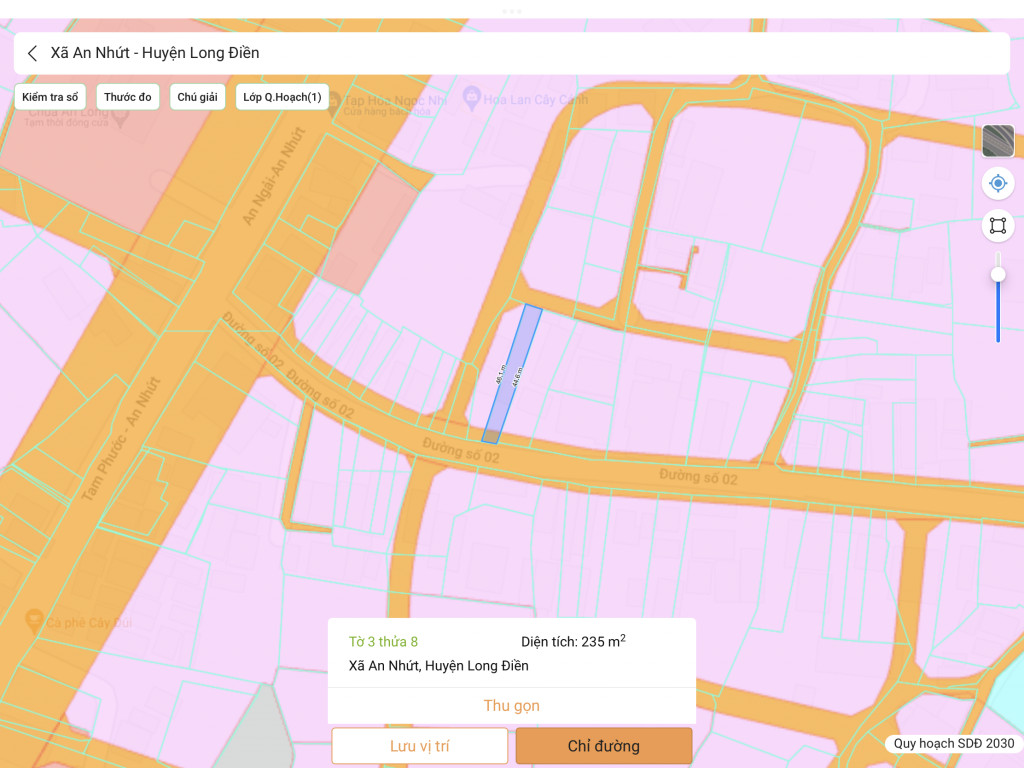The height and width of the screenshot is (768, 1024).
Task: Tap the Cà phê Cây Dúi map pin
Action: [34, 622]
